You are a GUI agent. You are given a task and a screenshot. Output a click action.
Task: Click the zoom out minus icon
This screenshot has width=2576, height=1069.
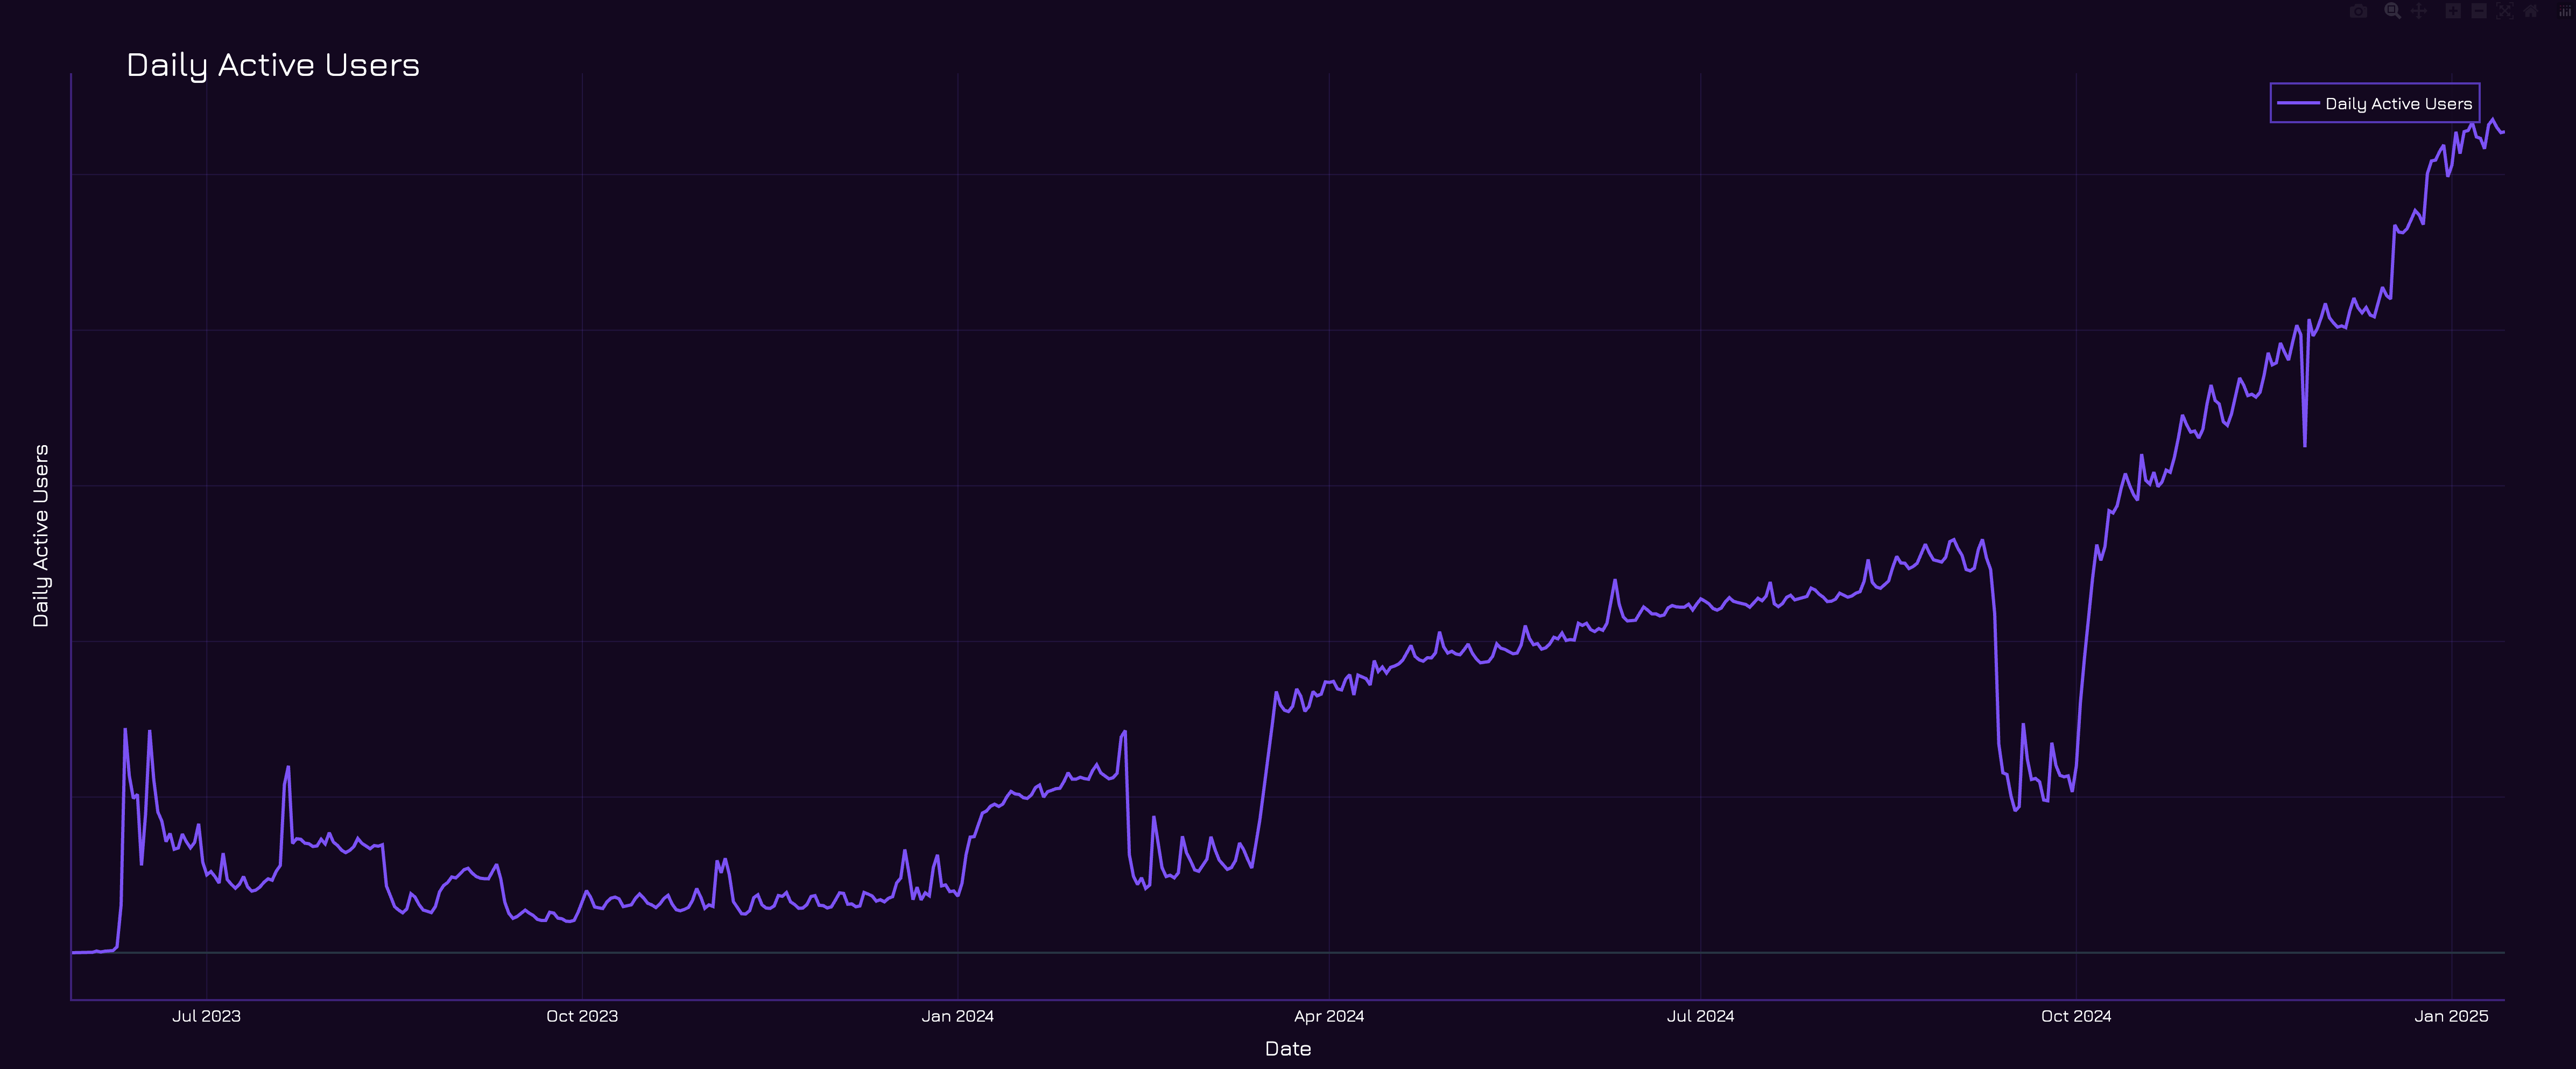pos(2479,11)
